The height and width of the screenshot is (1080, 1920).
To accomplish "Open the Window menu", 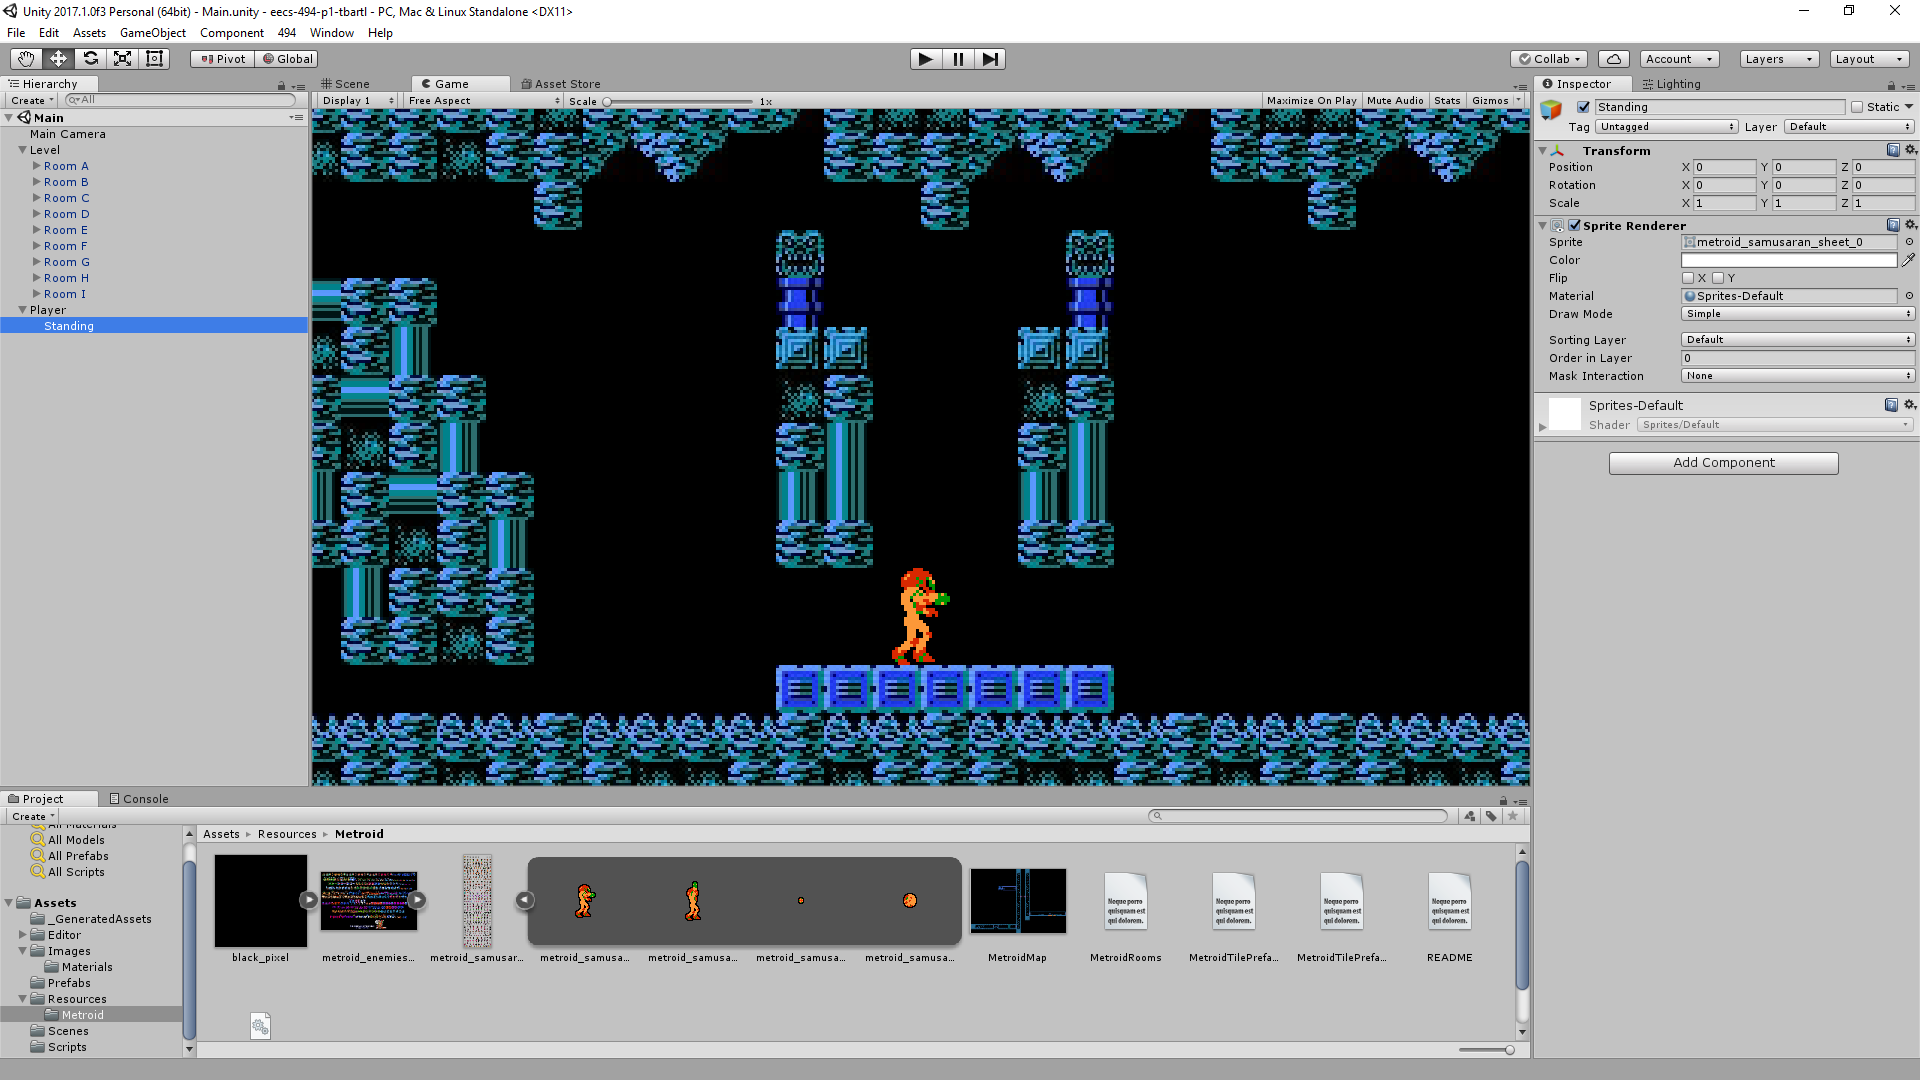I will pyautogui.click(x=331, y=33).
